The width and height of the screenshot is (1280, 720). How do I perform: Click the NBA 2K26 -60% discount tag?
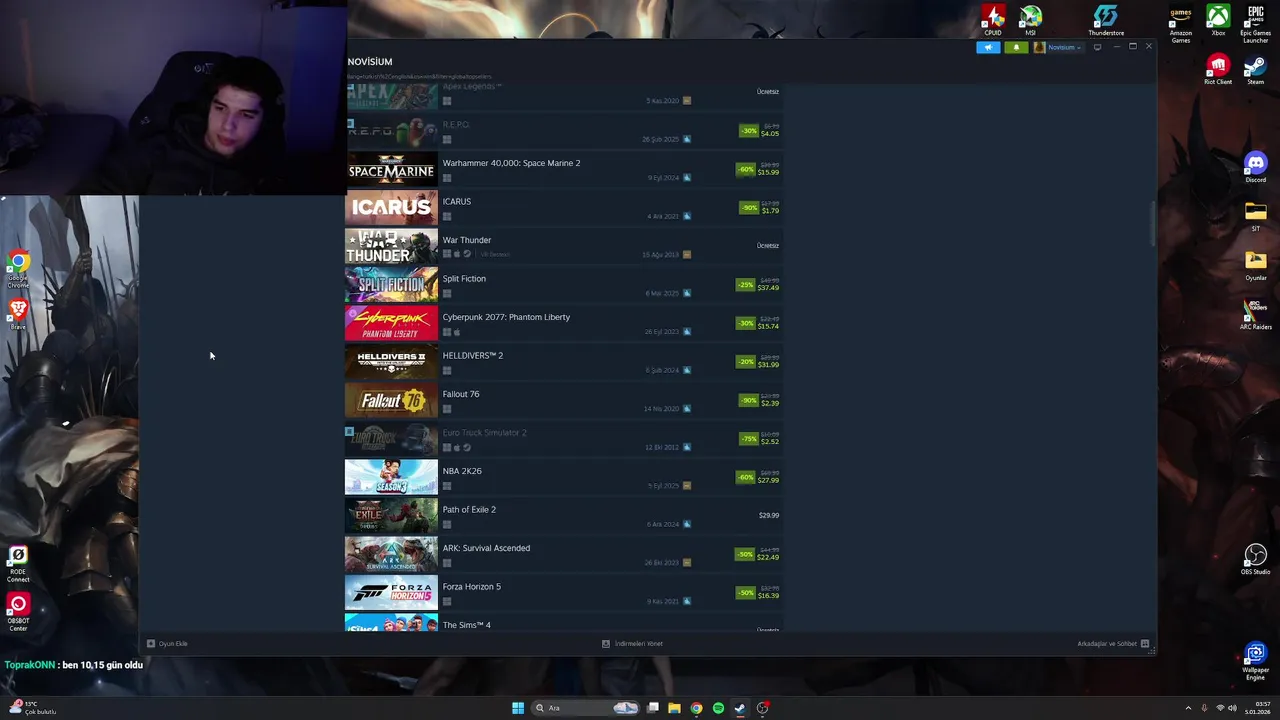point(745,477)
